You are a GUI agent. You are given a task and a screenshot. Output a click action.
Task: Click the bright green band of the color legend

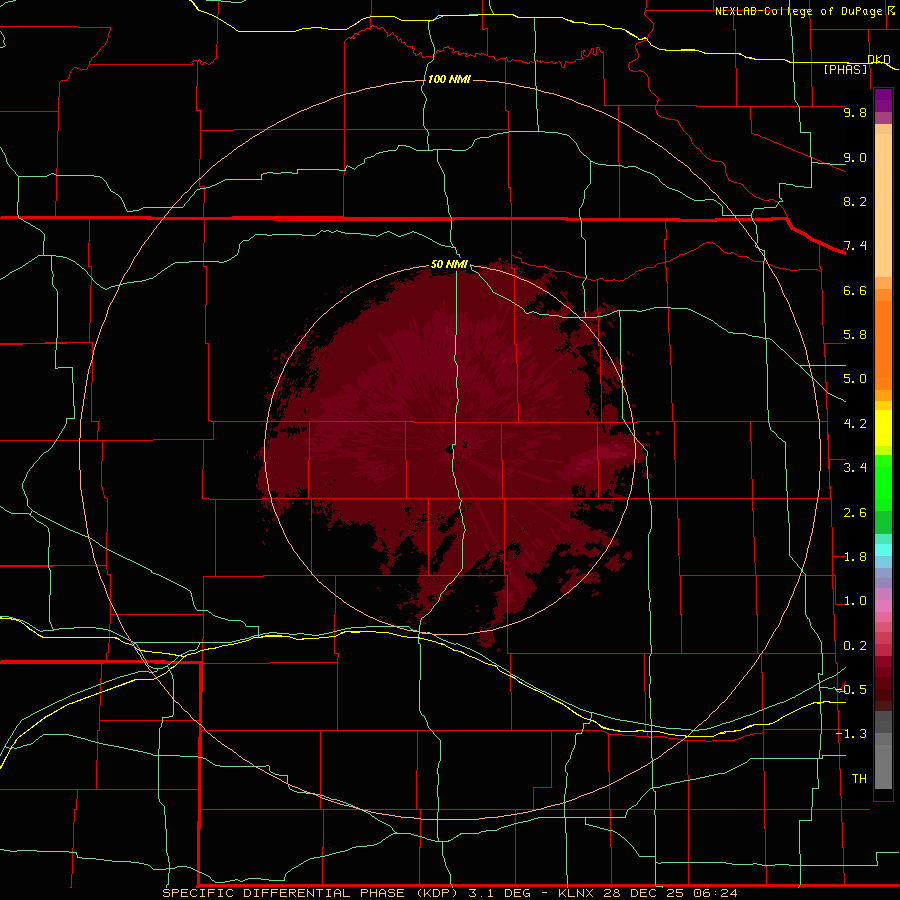(x=883, y=482)
